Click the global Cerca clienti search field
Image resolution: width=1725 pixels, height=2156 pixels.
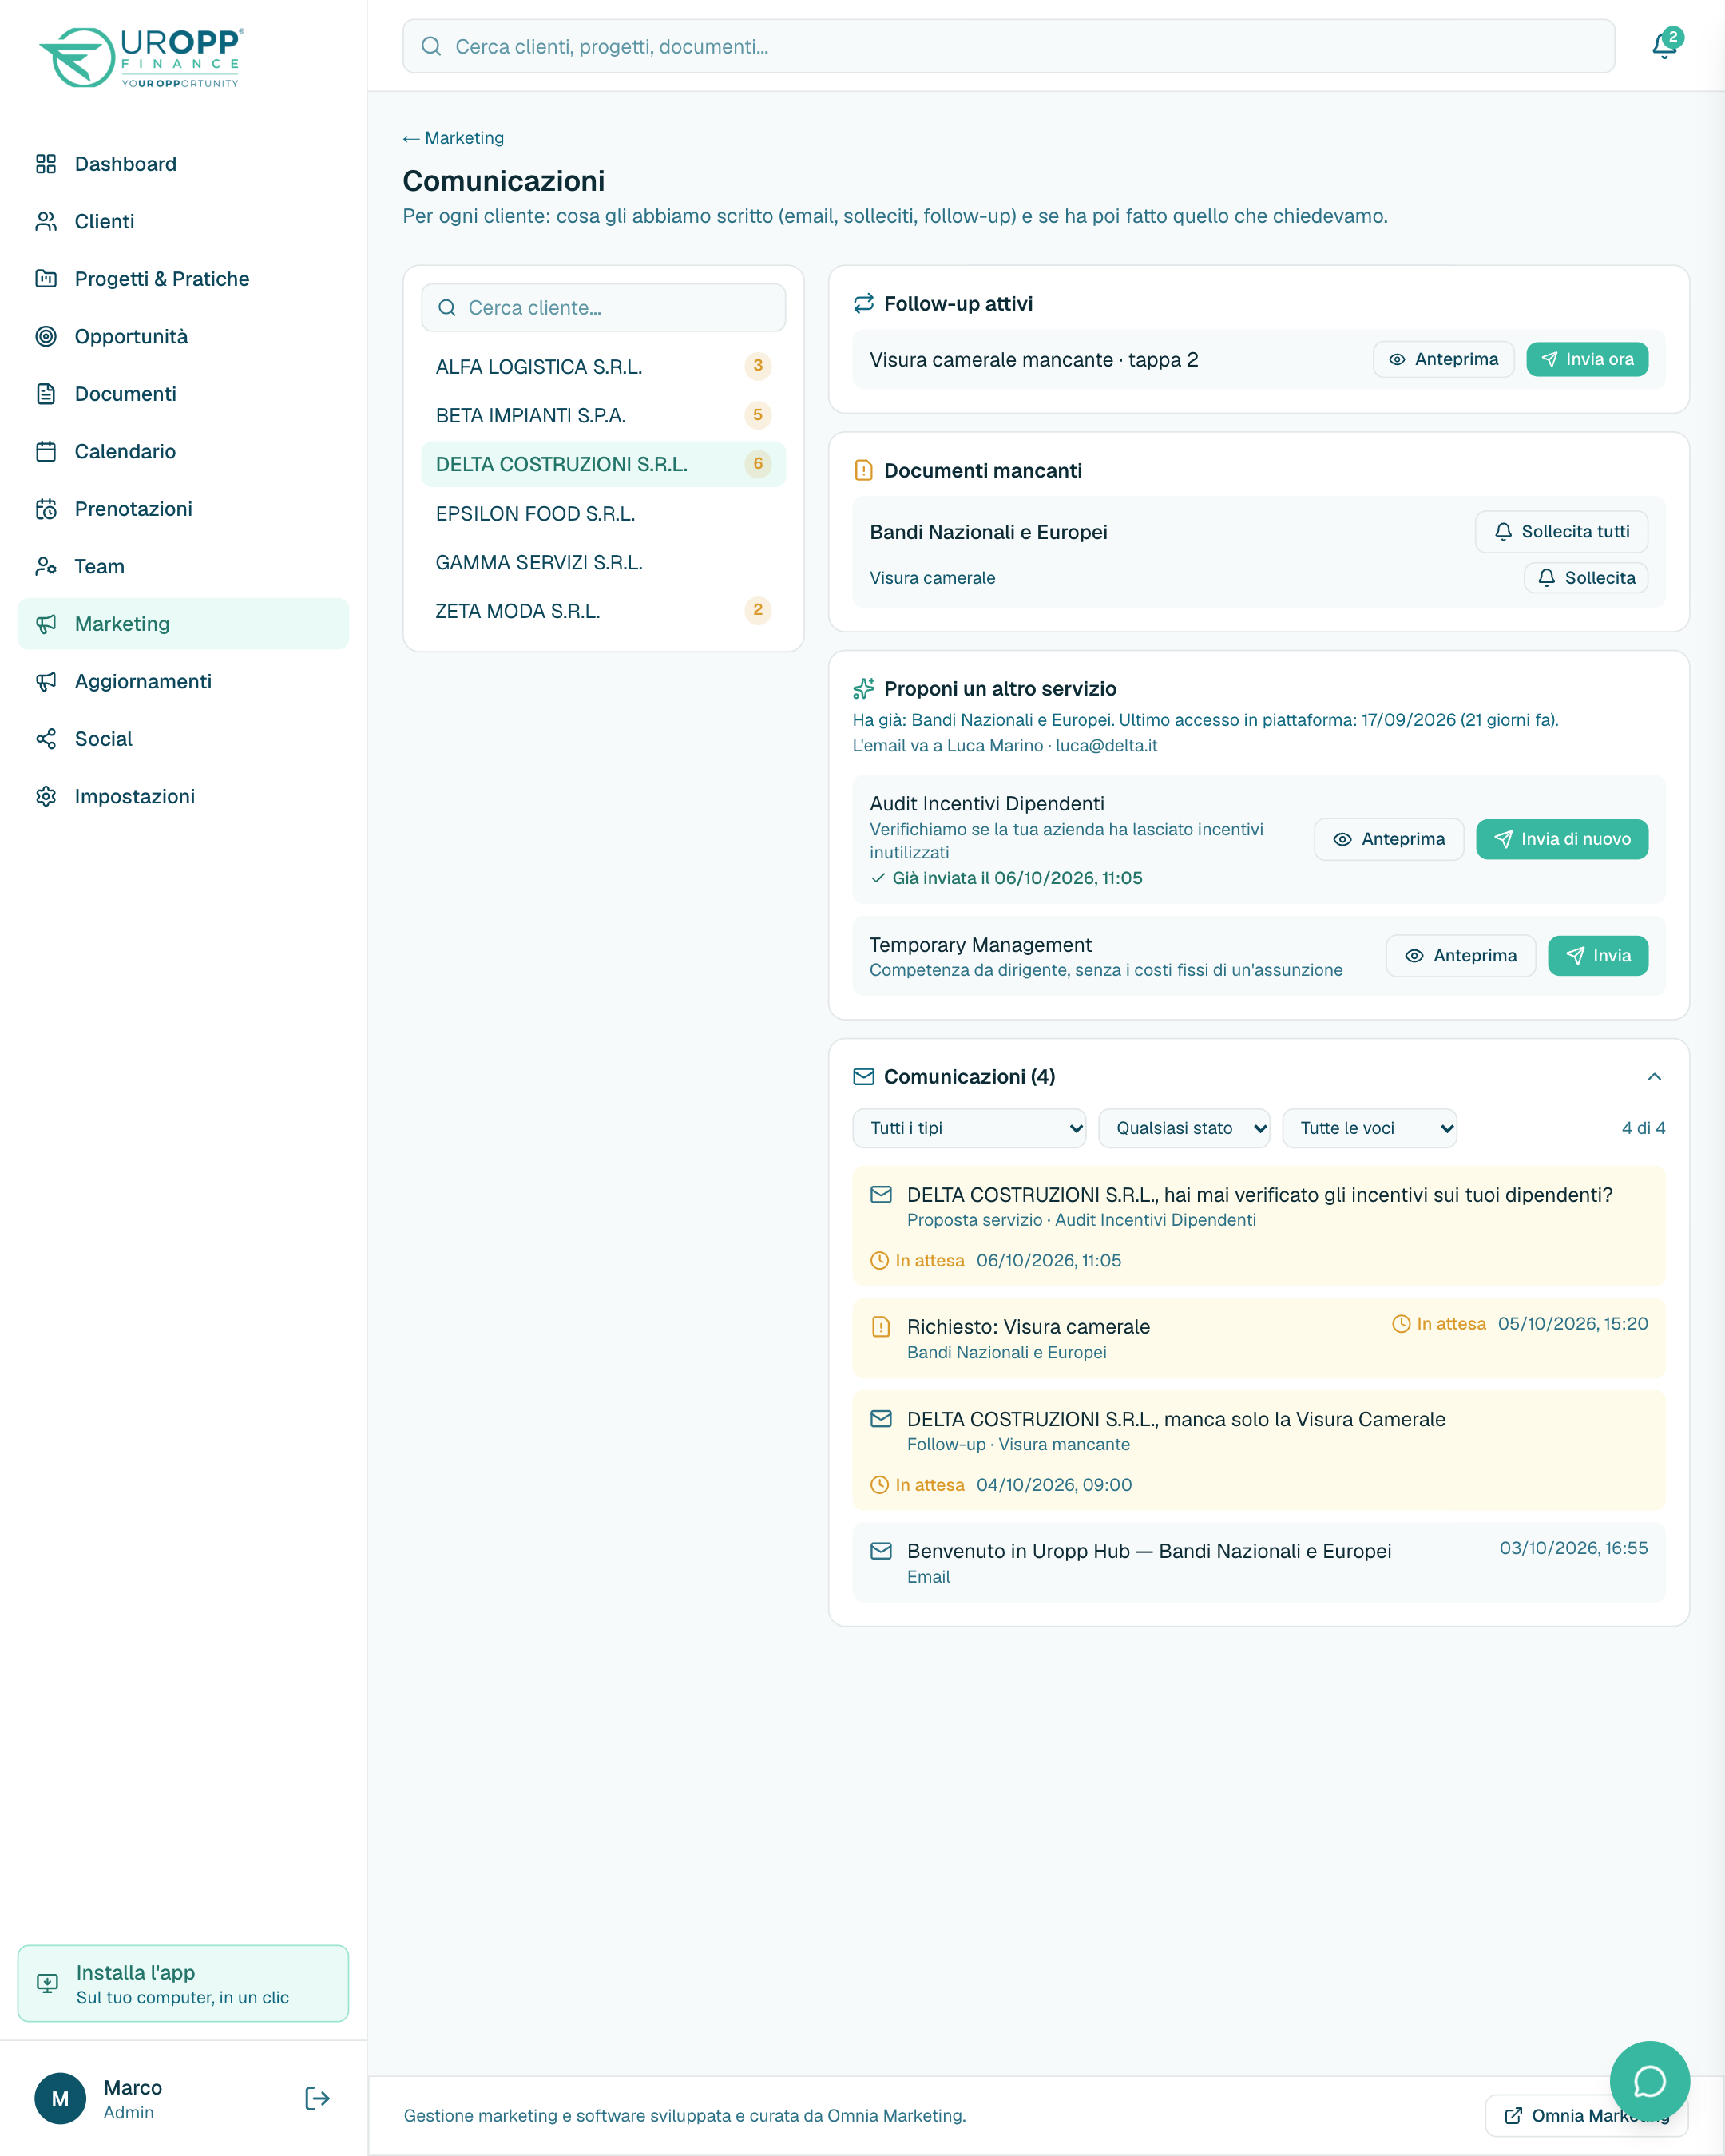(x=1008, y=46)
